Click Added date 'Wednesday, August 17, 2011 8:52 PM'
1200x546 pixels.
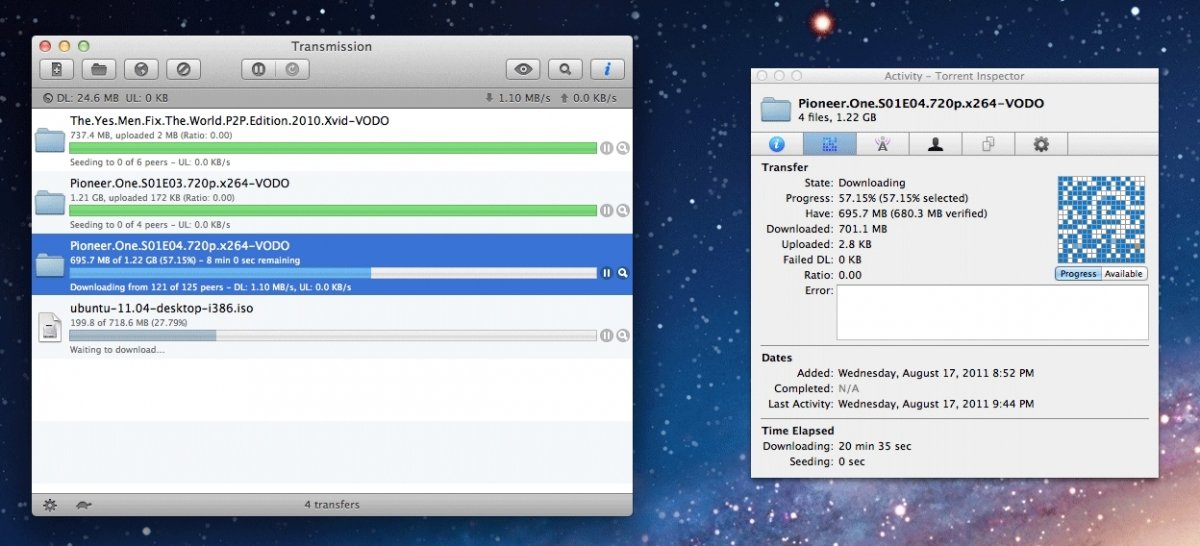click(936, 373)
